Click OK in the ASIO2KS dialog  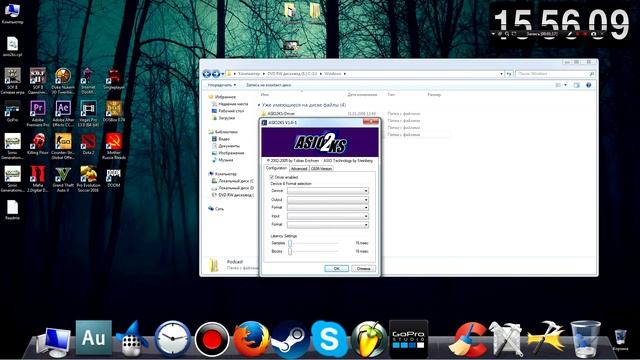click(x=336, y=269)
